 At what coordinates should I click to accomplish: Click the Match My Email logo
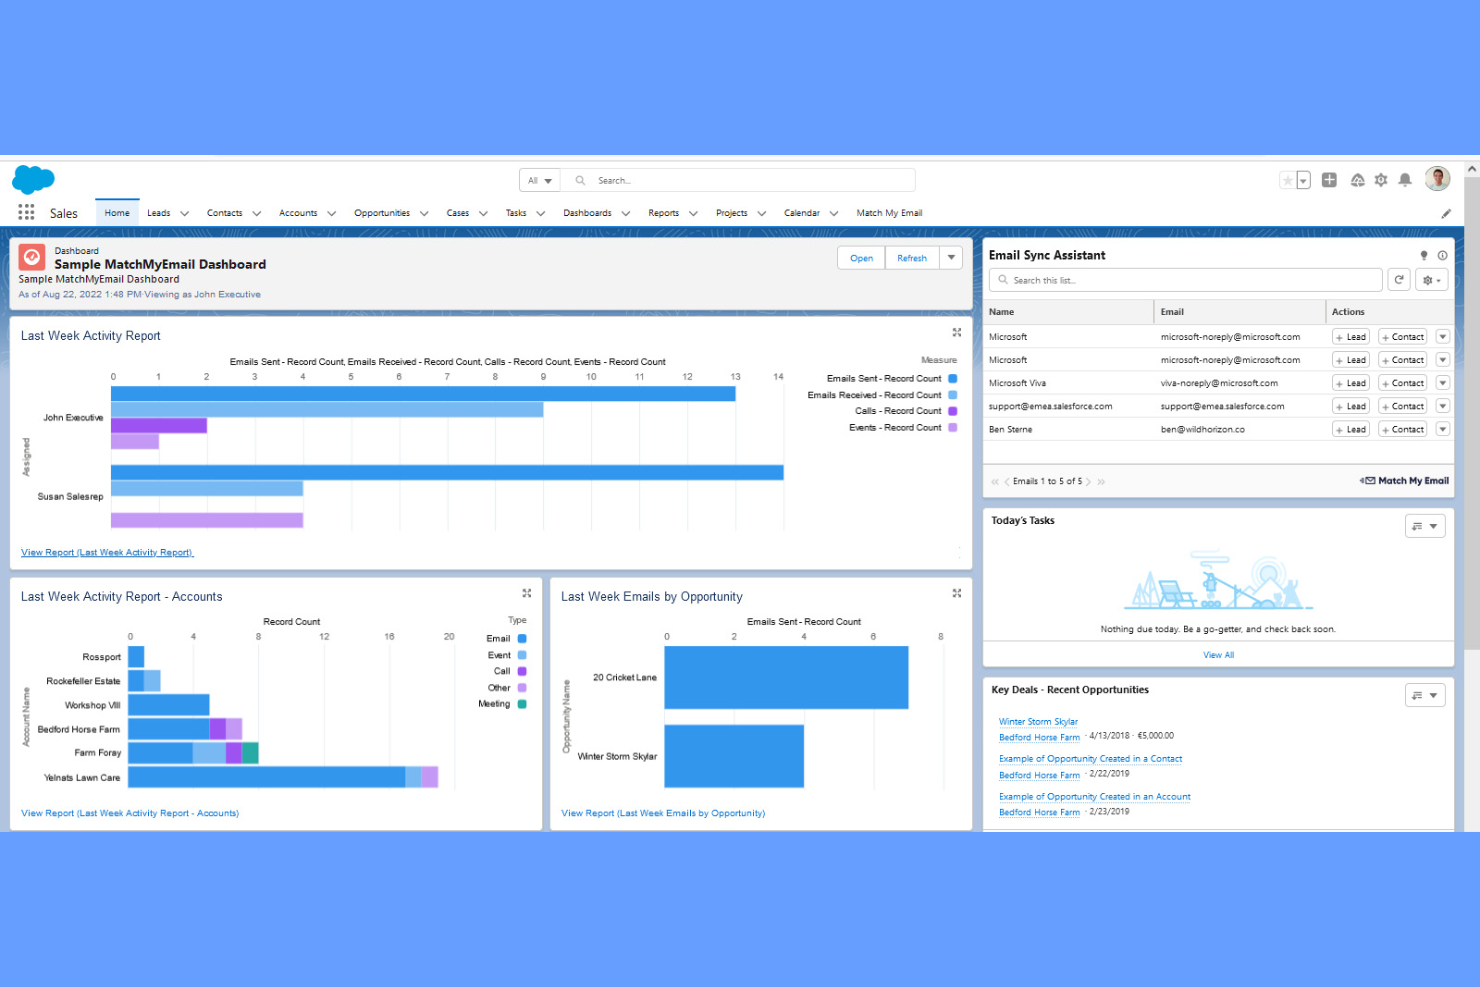click(1404, 481)
